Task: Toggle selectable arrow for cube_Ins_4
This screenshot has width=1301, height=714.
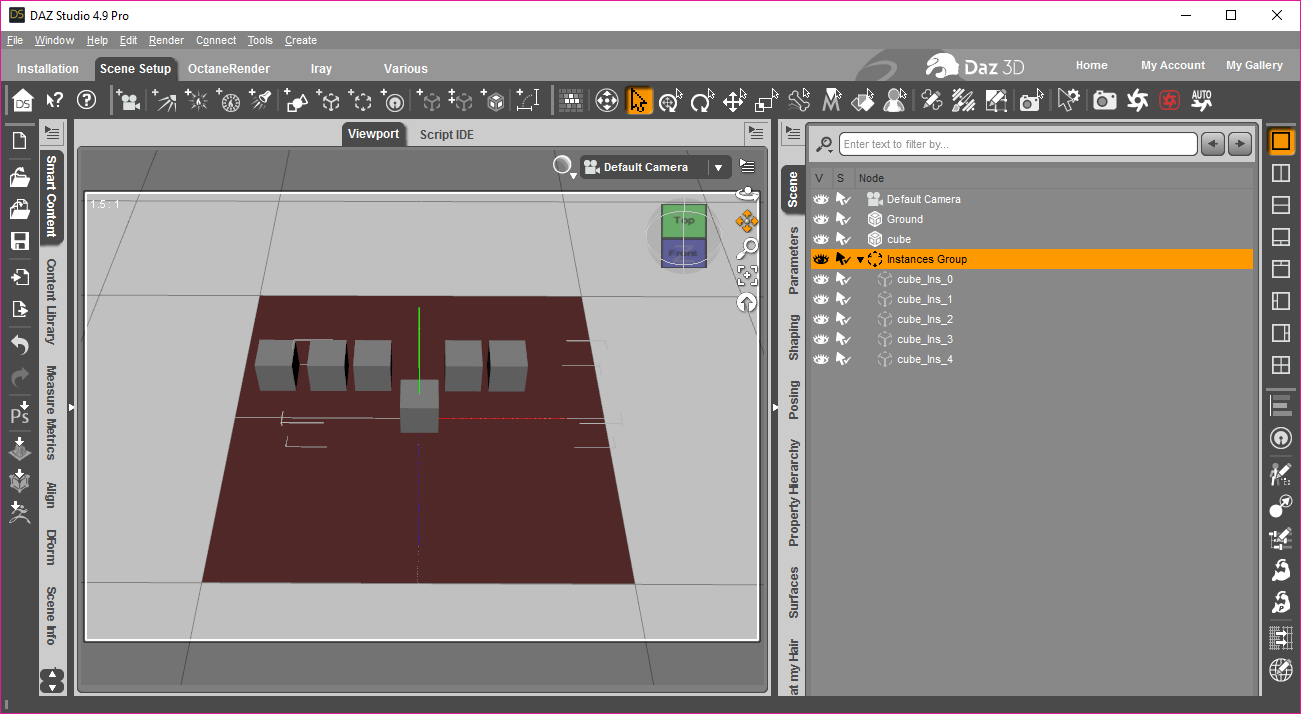Action: (843, 359)
